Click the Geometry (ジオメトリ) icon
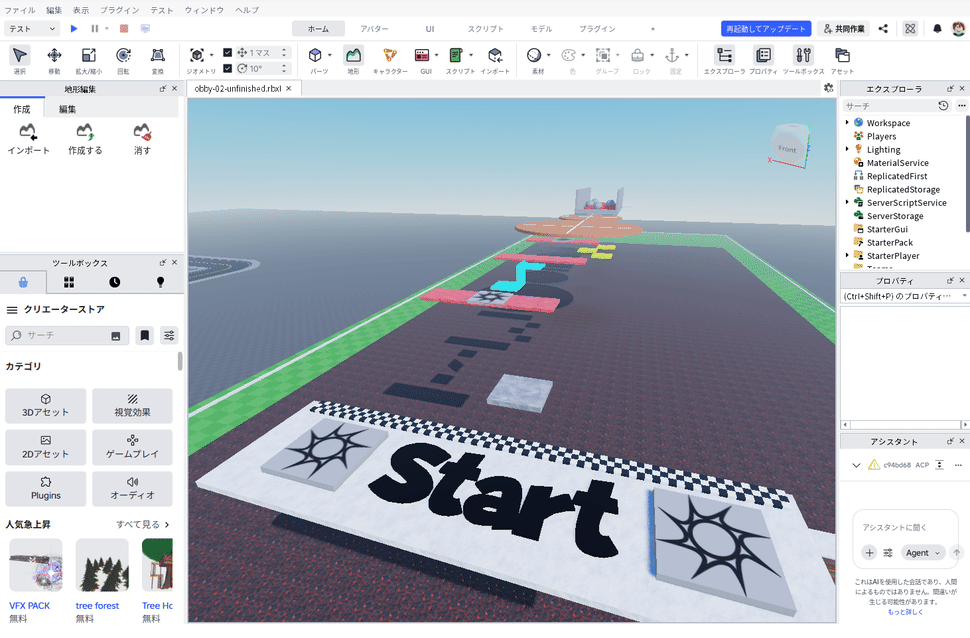This screenshot has width=970, height=638. (197, 55)
